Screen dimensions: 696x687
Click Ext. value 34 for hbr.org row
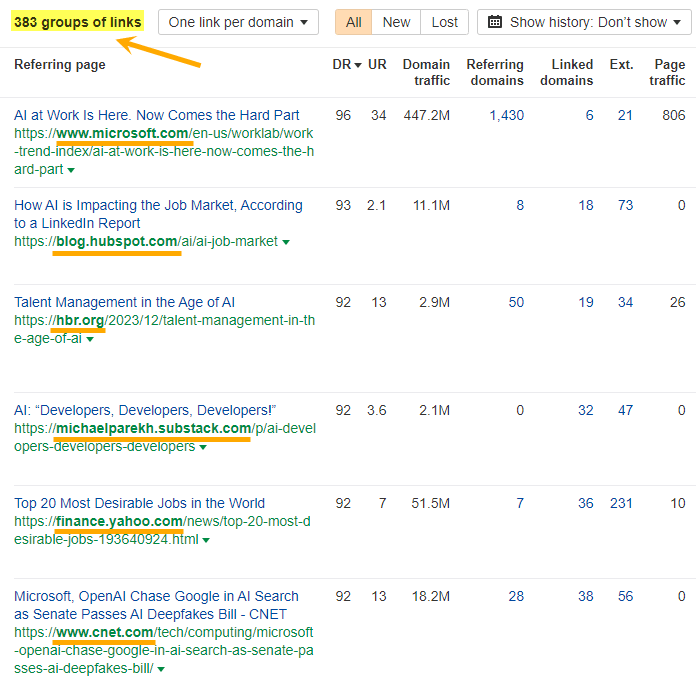tap(625, 303)
